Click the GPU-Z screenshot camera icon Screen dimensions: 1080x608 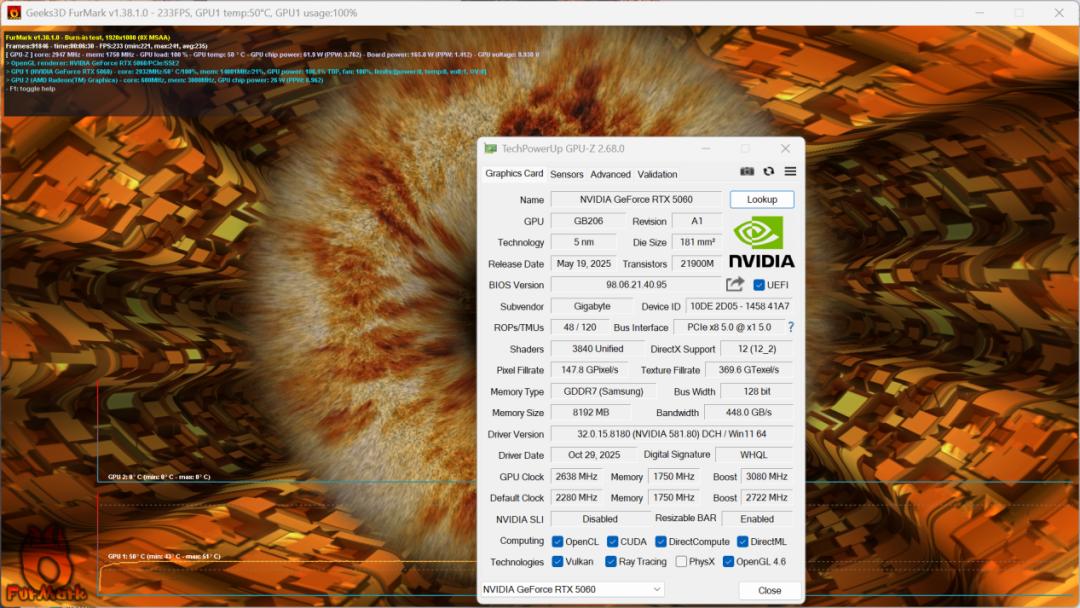click(x=747, y=171)
